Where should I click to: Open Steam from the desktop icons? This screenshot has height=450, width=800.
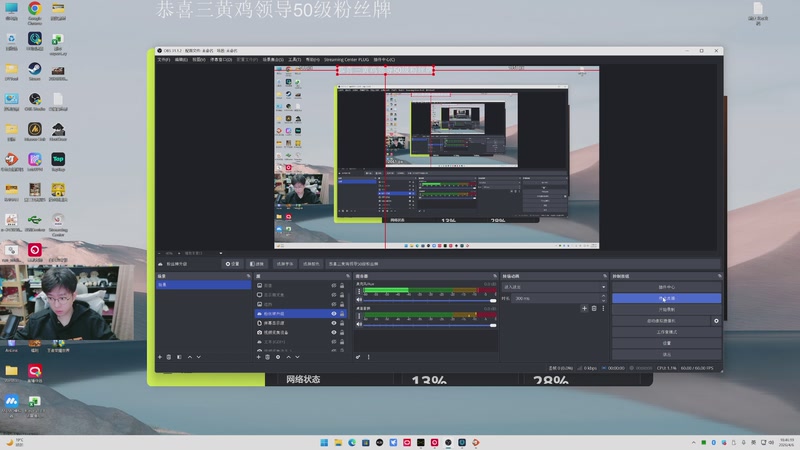pyautogui.click(x=35, y=71)
